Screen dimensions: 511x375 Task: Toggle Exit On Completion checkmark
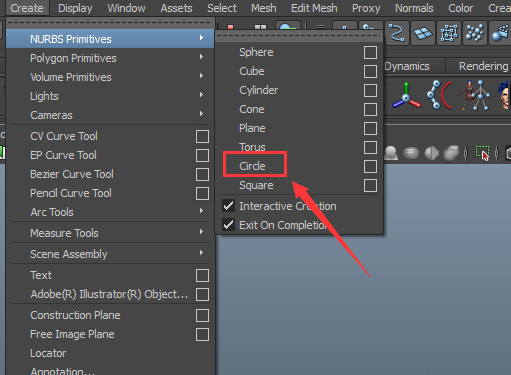pos(228,225)
